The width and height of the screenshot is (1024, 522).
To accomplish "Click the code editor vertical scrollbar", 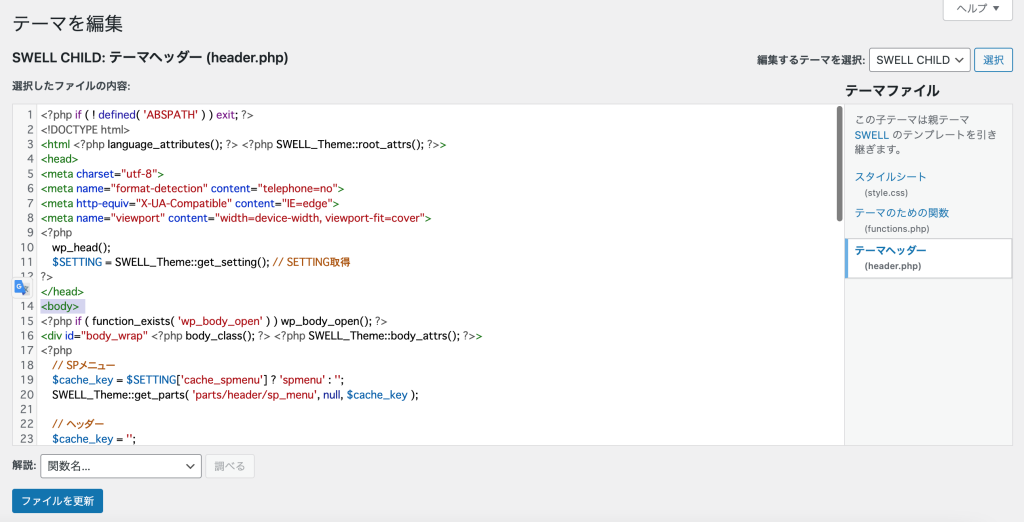I will coord(839,163).
